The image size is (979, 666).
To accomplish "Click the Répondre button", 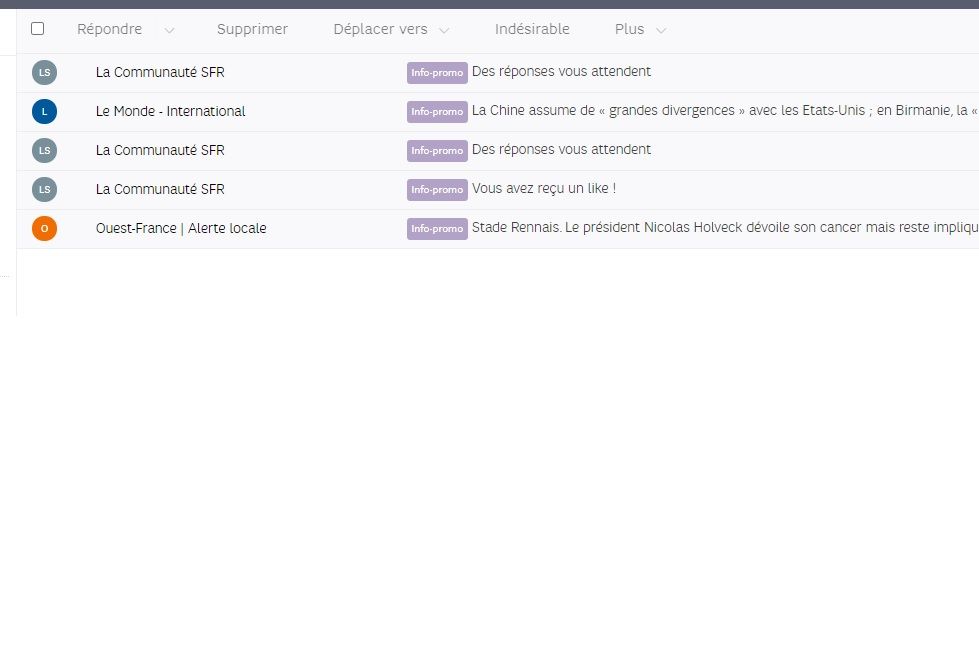I will pos(109,29).
